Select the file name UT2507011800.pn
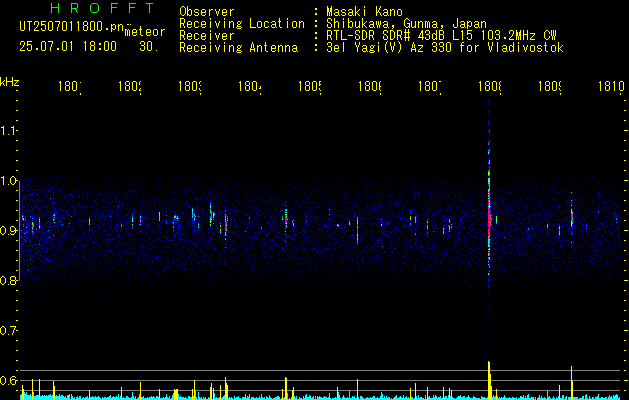 tap(72, 27)
